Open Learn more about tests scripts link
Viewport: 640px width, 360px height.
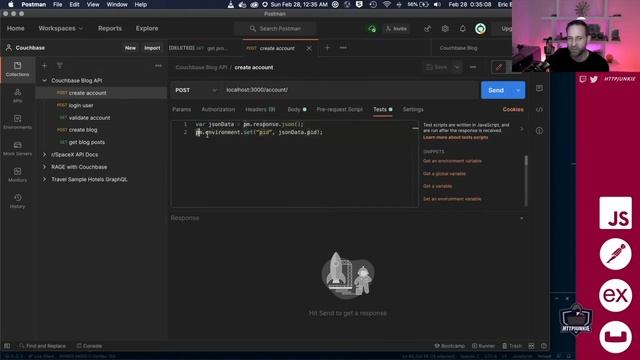(x=455, y=138)
